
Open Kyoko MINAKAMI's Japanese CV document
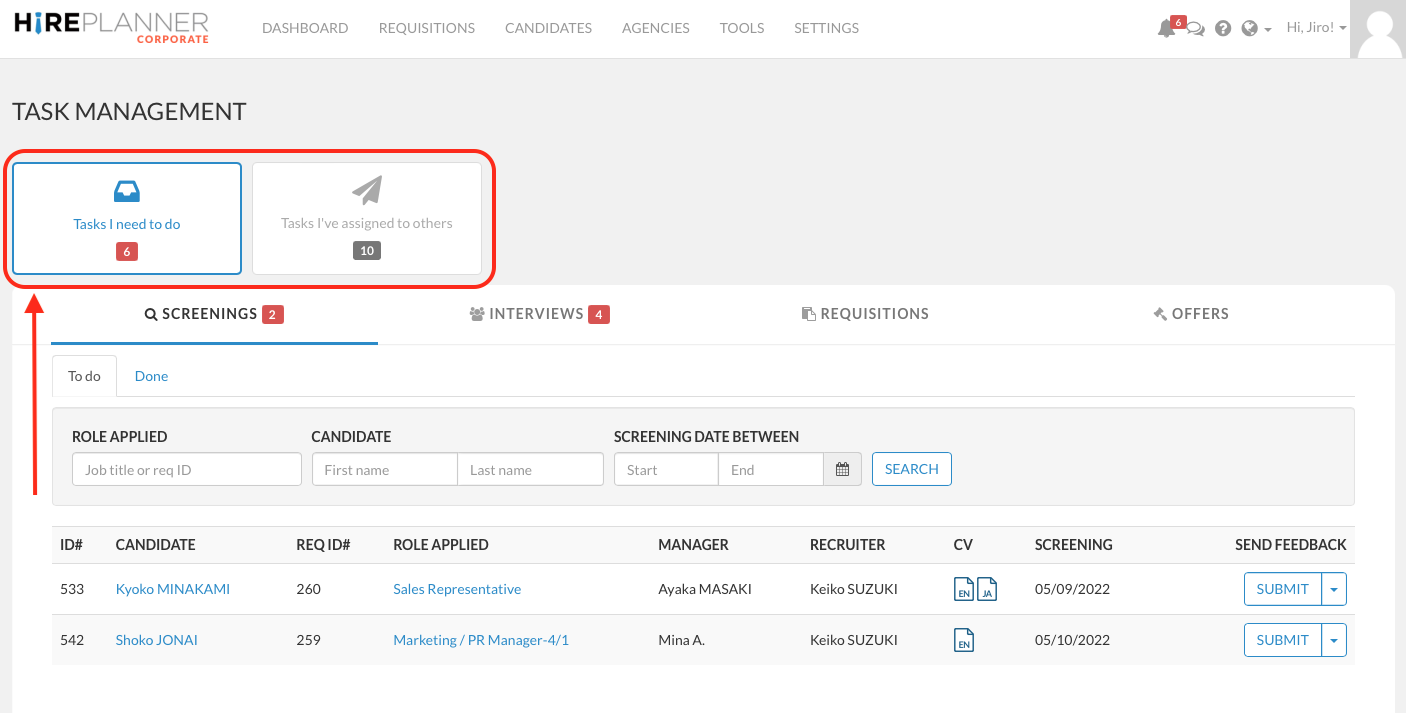tap(986, 589)
